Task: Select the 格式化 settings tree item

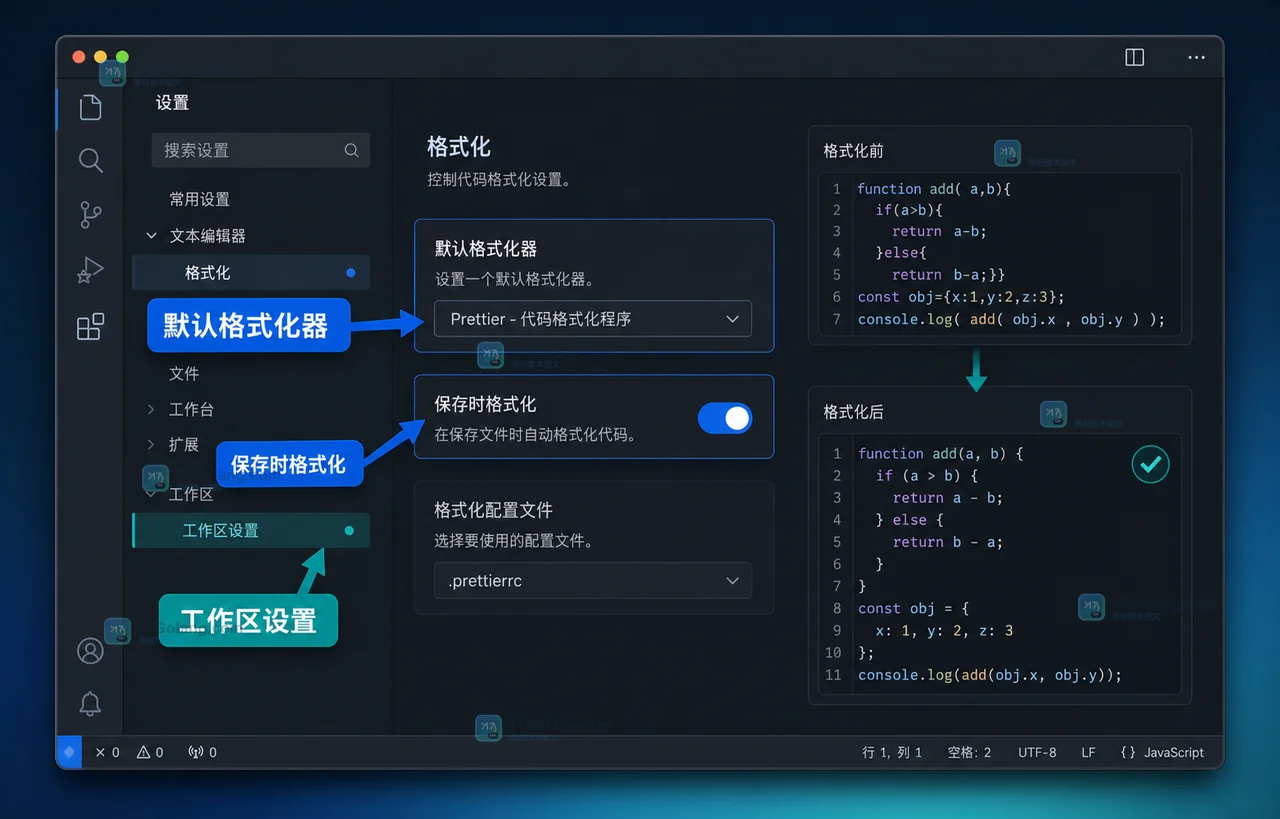Action: coord(251,272)
